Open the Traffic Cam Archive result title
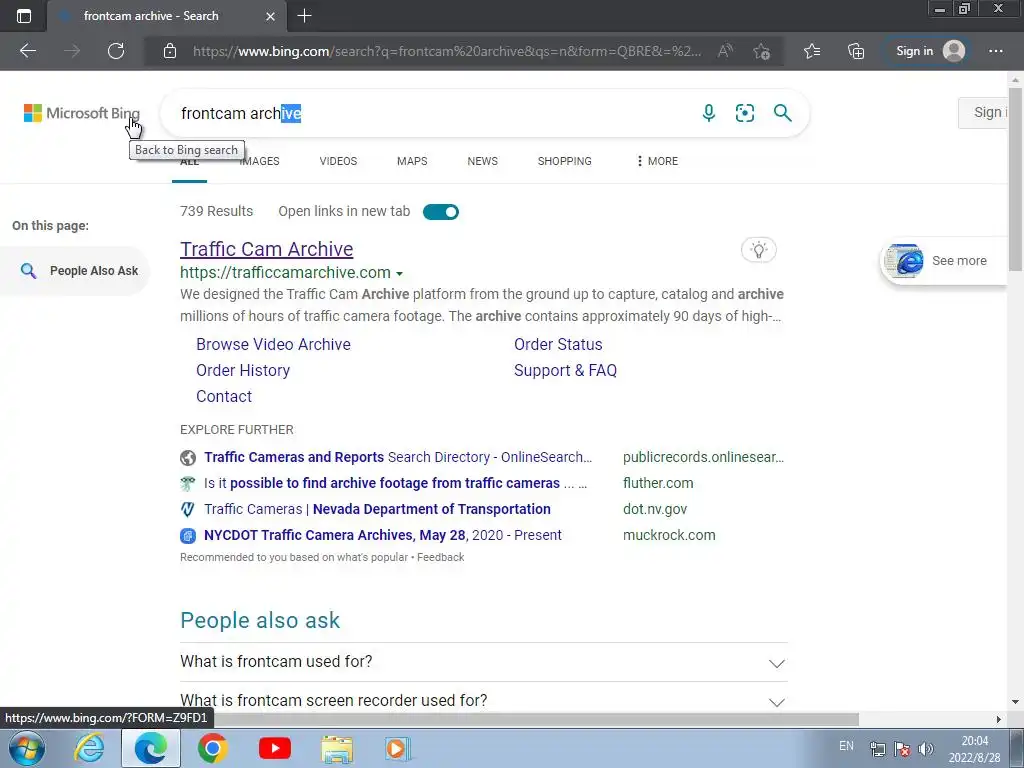1024x768 pixels. coord(266,249)
